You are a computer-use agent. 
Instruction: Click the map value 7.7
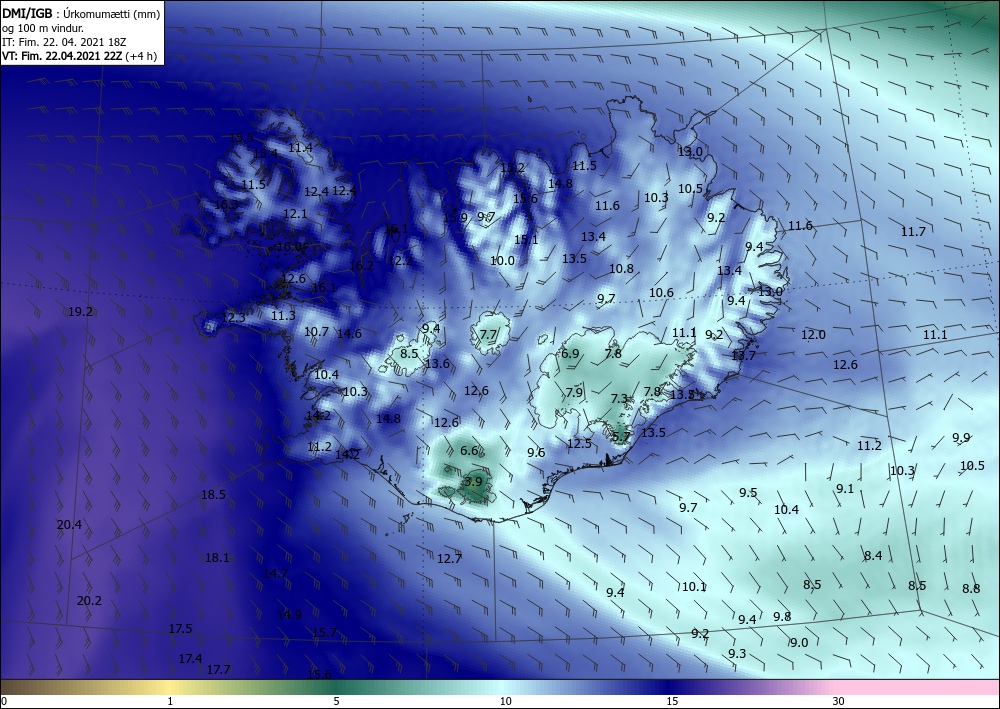click(x=488, y=334)
